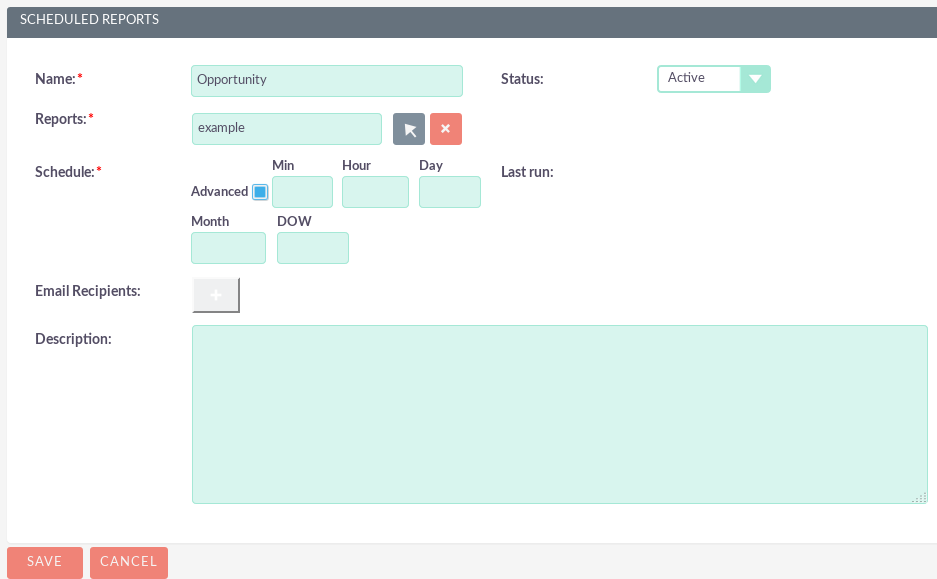Image resolution: width=937 pixels, height=579 pixels.
Task: Click into the Day schedule field
Action: click(449, 192)
